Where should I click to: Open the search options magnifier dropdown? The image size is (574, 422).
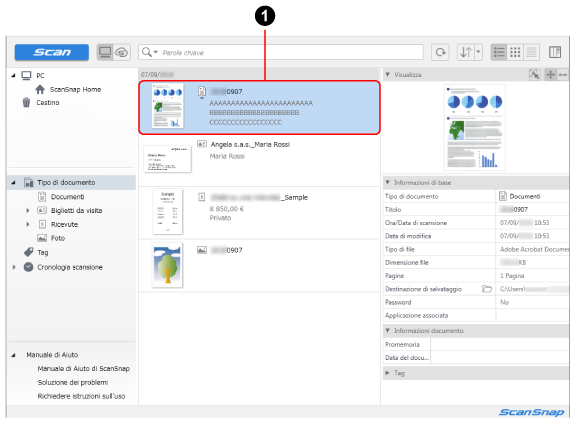(x=149, y=52)
